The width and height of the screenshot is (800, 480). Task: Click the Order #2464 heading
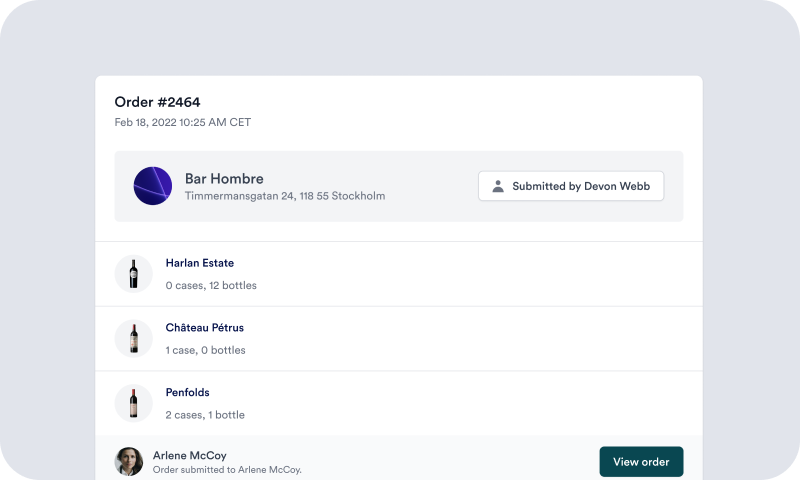pyautogui.click(x=157, y=102)
